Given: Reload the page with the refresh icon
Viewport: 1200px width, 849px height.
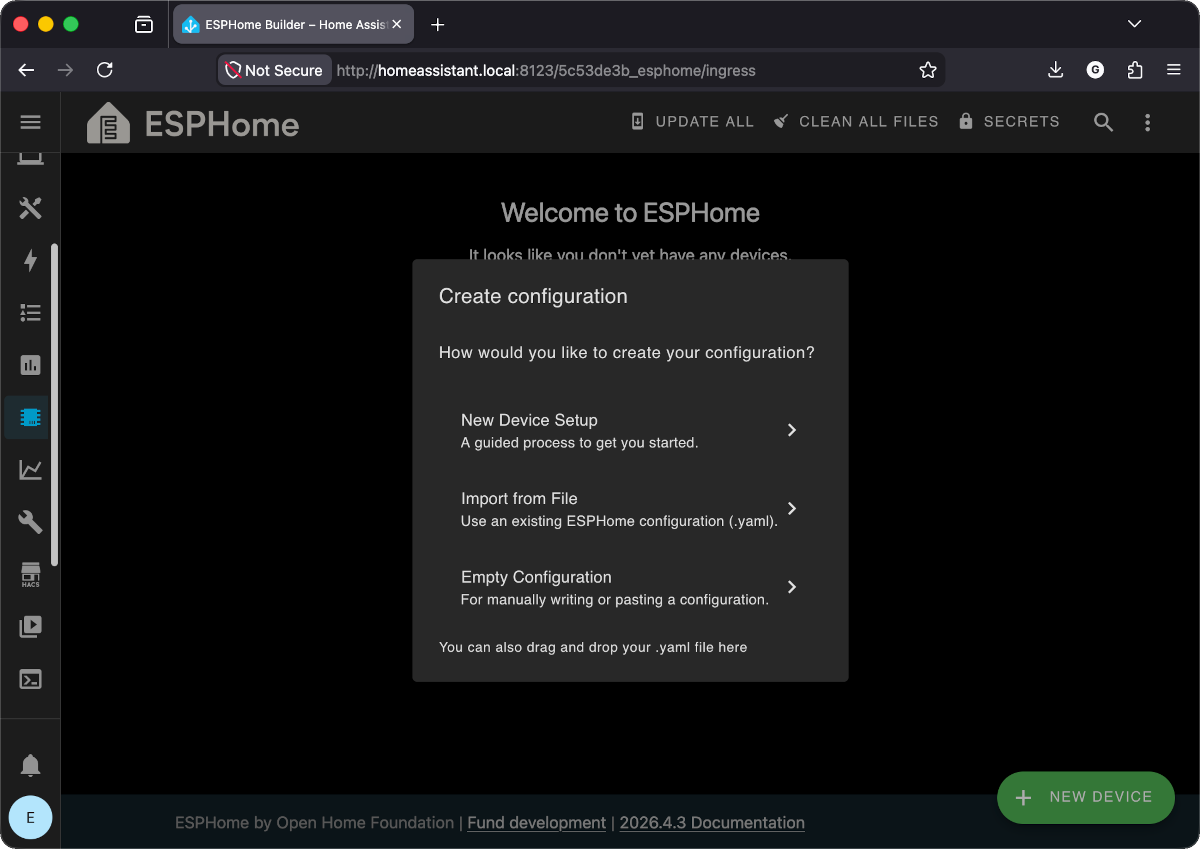Looking at the screenshot, I should [104, 70].
